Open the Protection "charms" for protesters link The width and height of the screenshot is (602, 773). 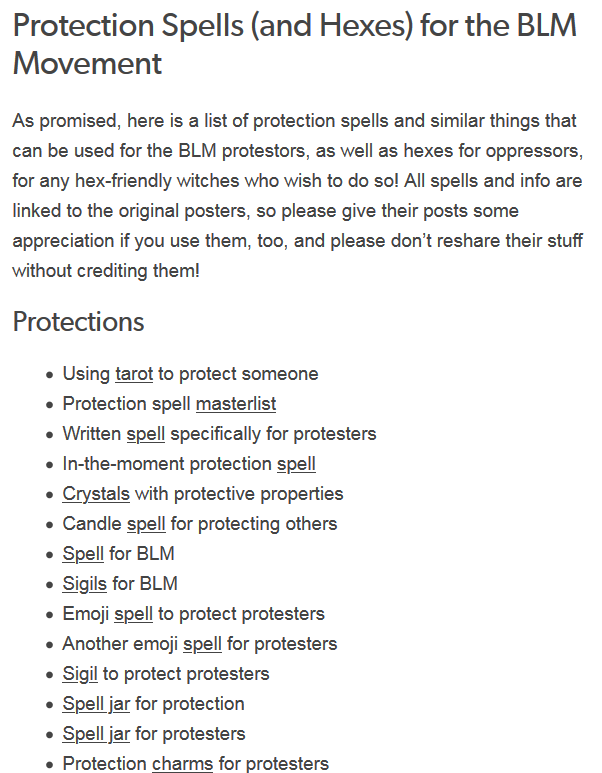[182, 764]
